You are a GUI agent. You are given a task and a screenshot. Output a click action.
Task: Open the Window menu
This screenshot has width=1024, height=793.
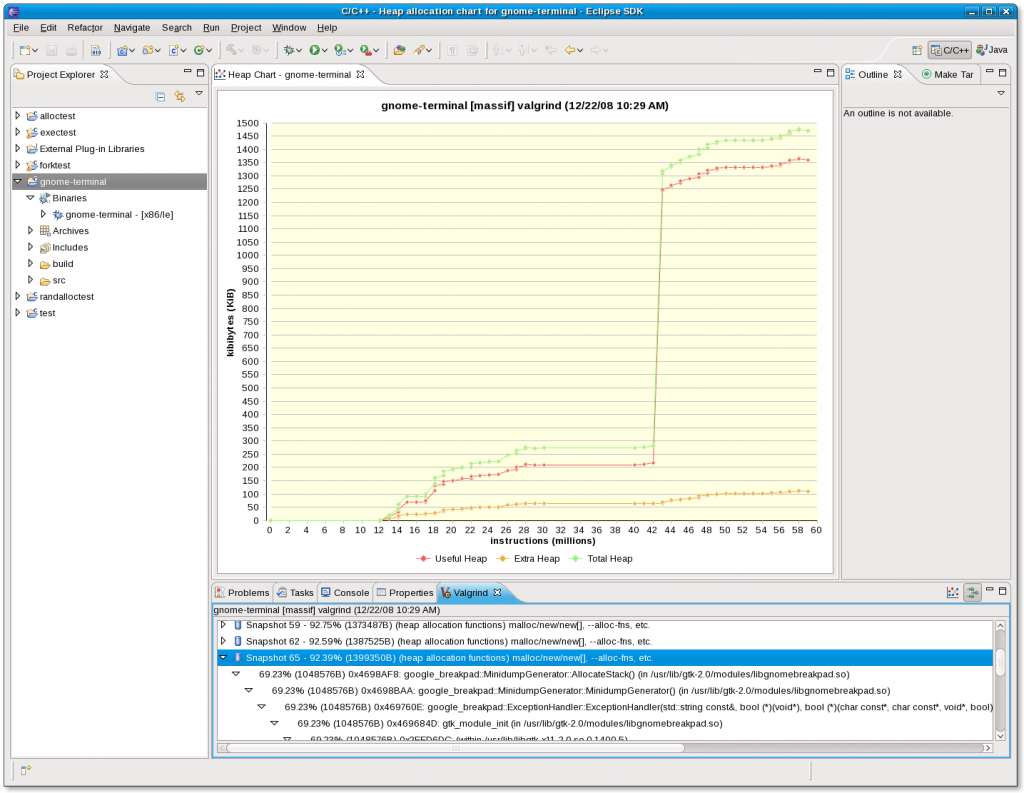(289, 27)
